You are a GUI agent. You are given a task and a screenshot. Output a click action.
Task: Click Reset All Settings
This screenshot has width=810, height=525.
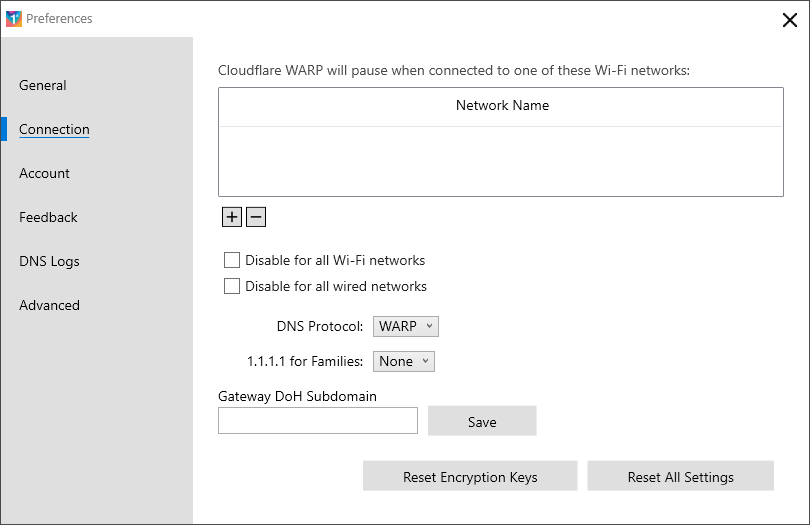point(680,476)
